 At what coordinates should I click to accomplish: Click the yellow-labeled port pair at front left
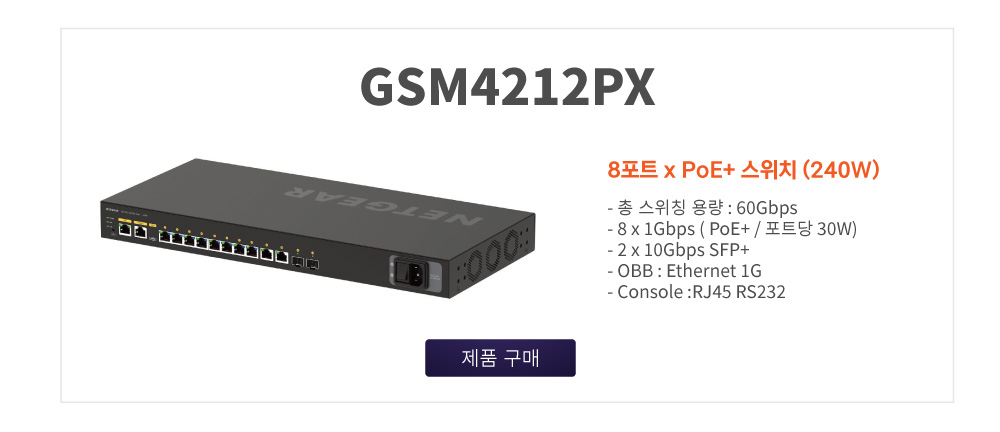(133, 230)
